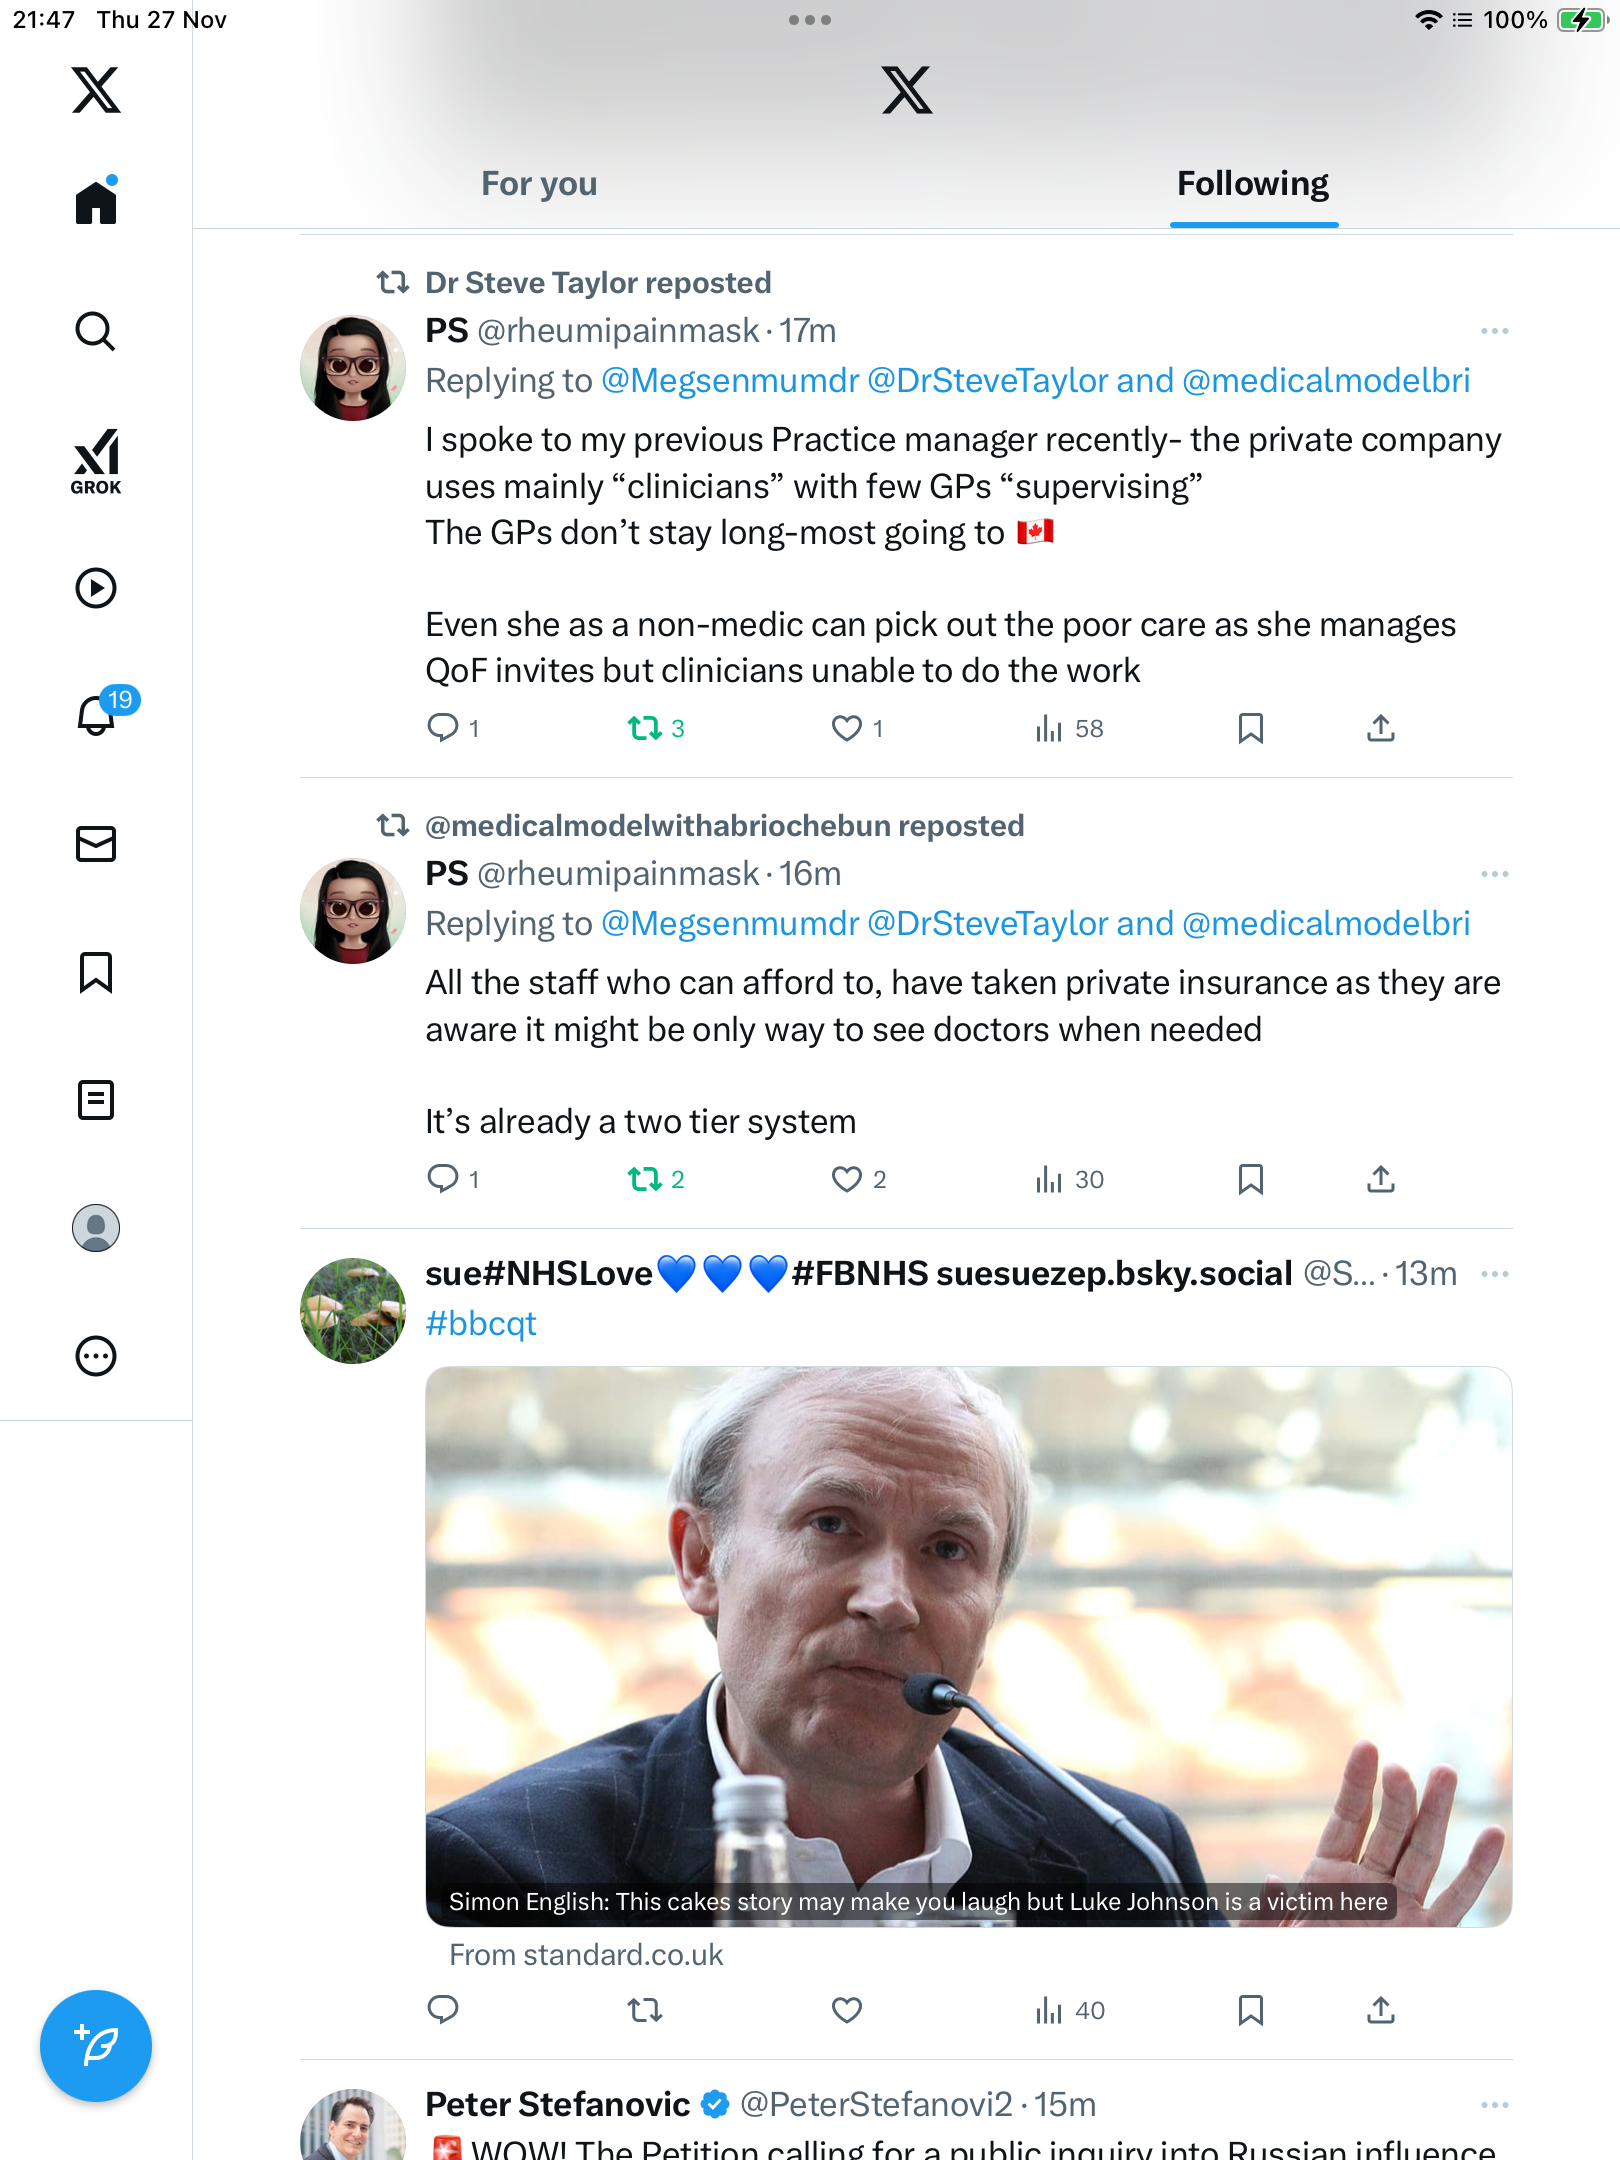Share the Practice manager post

point(1381,728)
